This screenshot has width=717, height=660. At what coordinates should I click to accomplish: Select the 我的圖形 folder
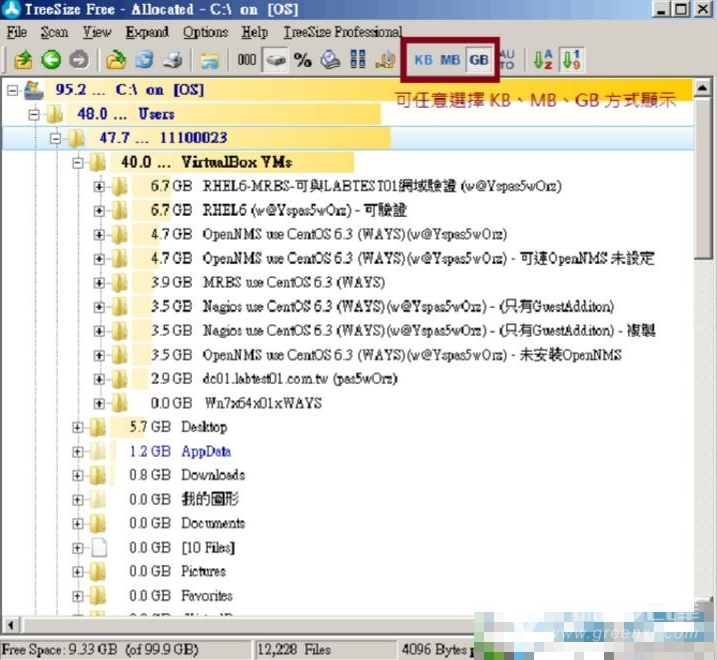(210, 499)
